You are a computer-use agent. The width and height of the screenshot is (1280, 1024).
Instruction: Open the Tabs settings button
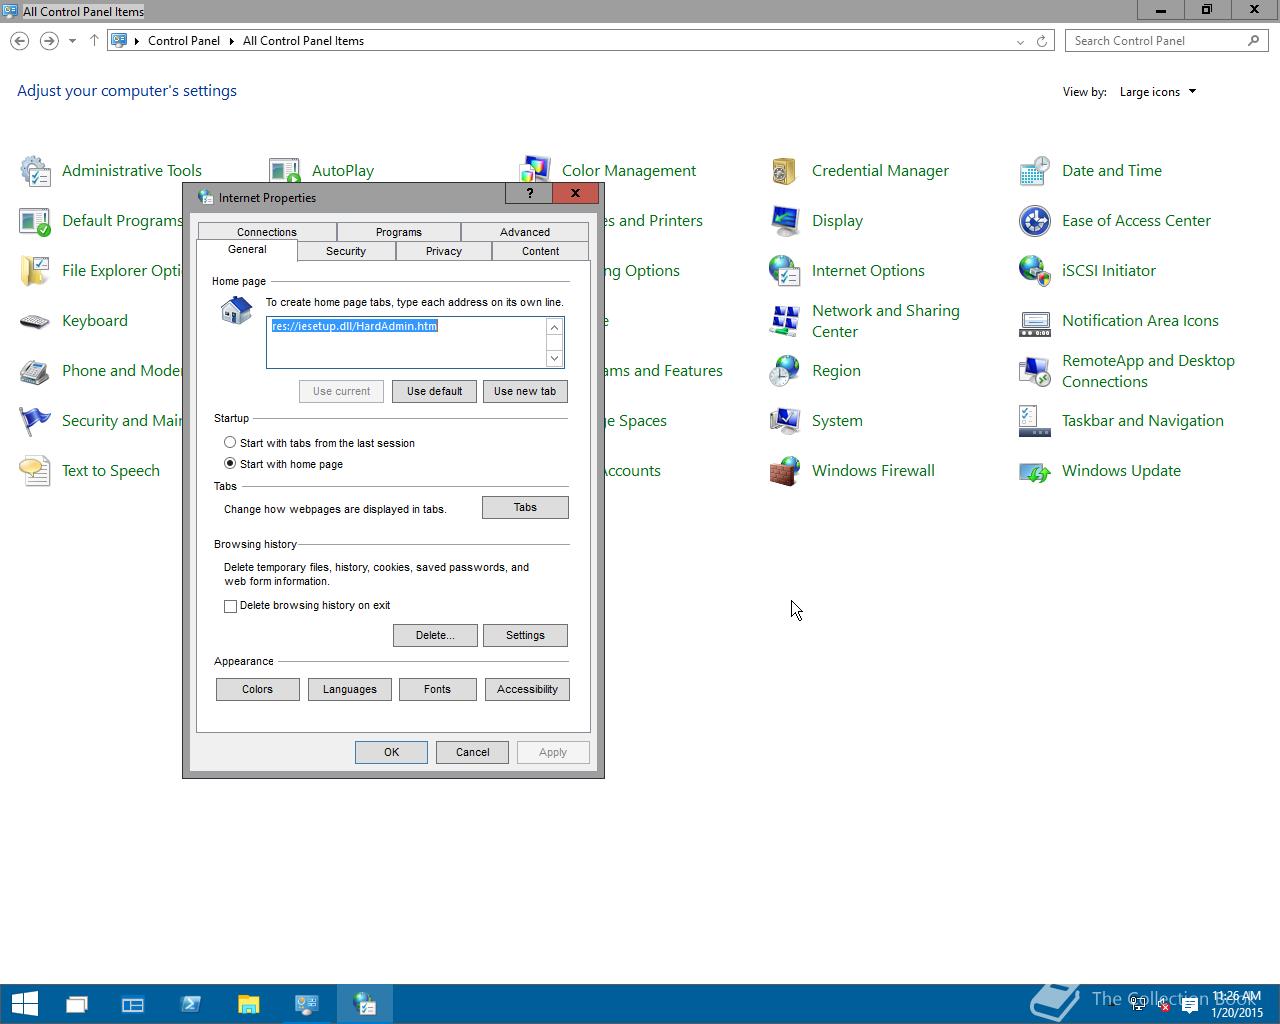click(x=525, y=507)
